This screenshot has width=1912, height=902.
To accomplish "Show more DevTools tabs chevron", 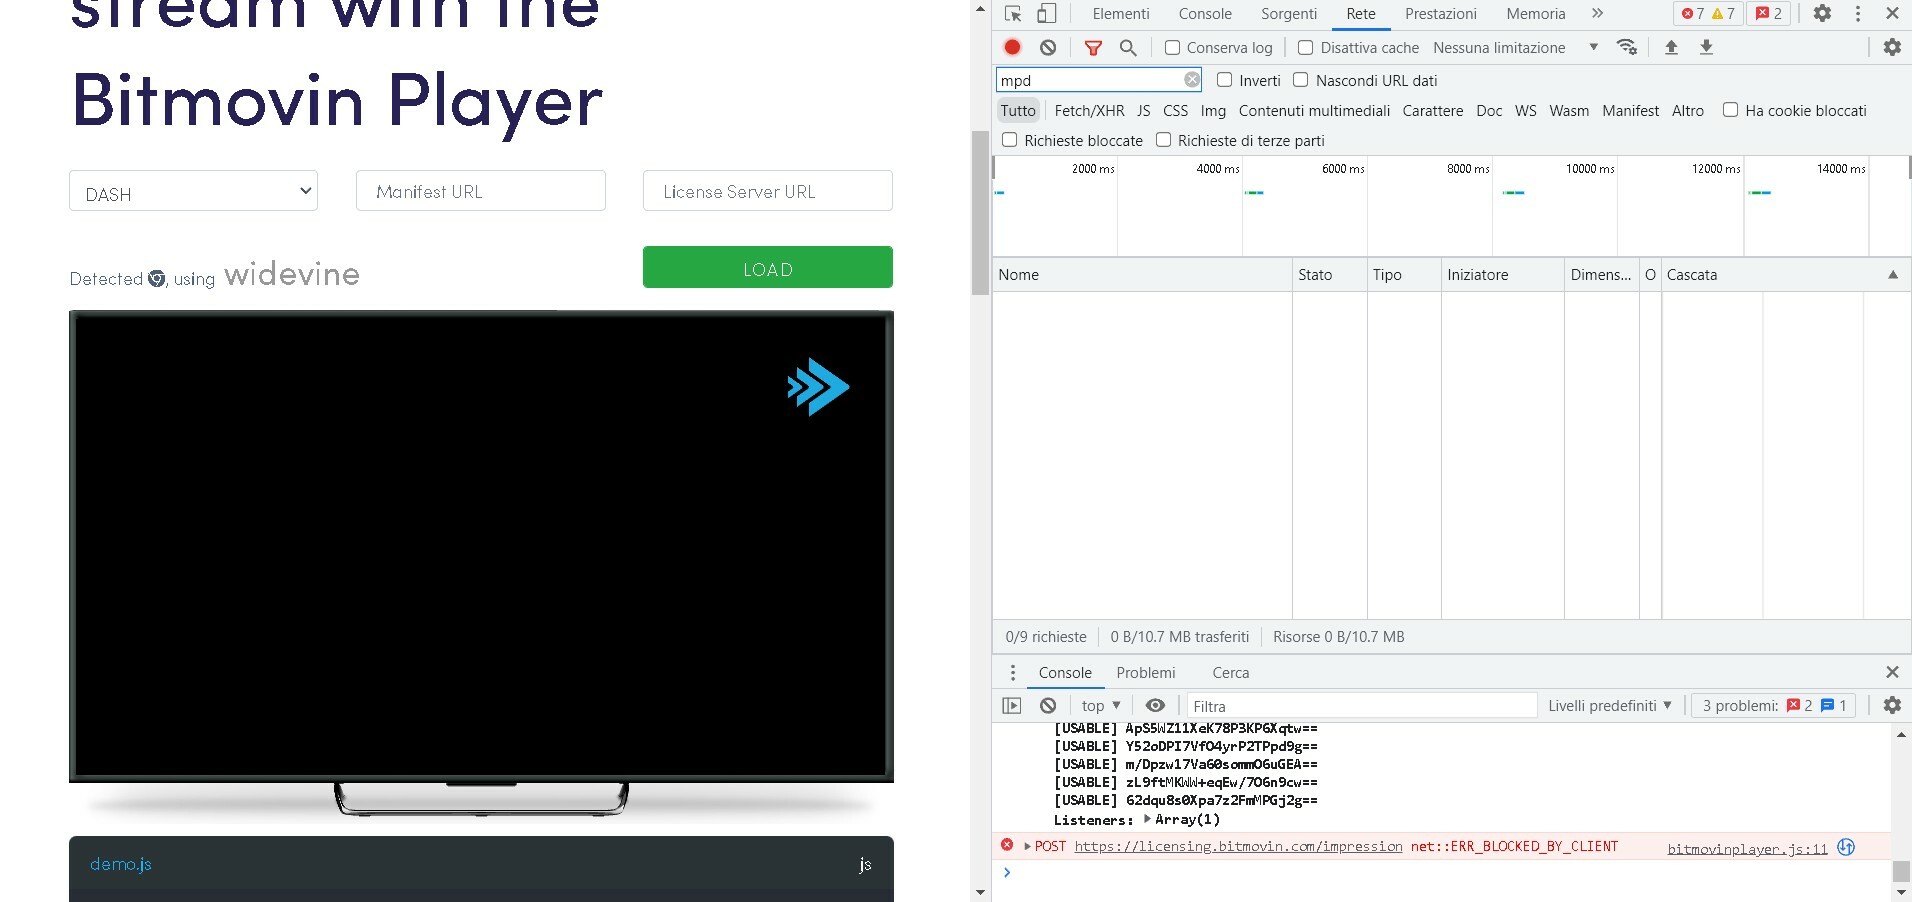I will (1597, 14).
